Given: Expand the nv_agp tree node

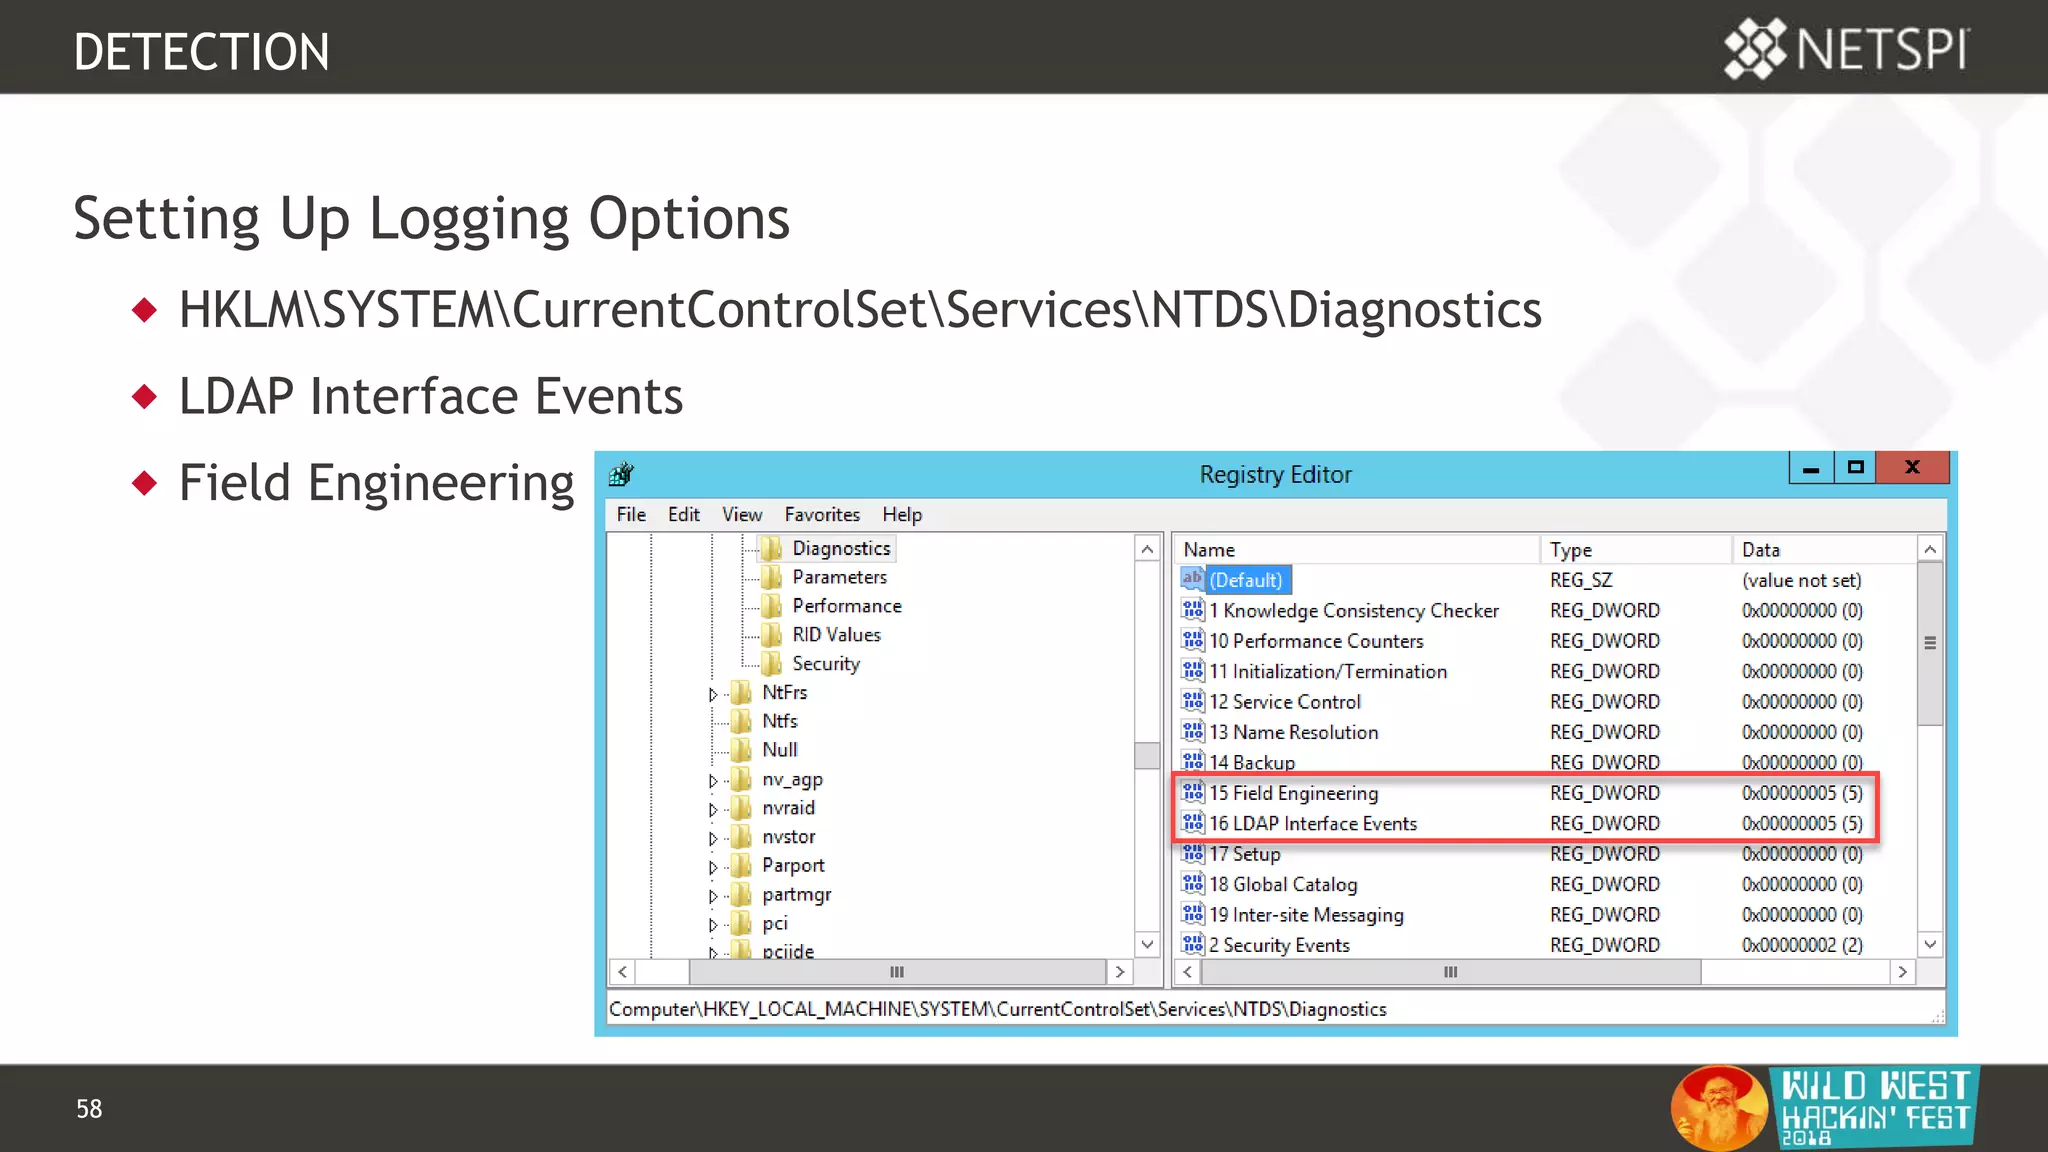Looking at the screenshot, I should [713, 781].
